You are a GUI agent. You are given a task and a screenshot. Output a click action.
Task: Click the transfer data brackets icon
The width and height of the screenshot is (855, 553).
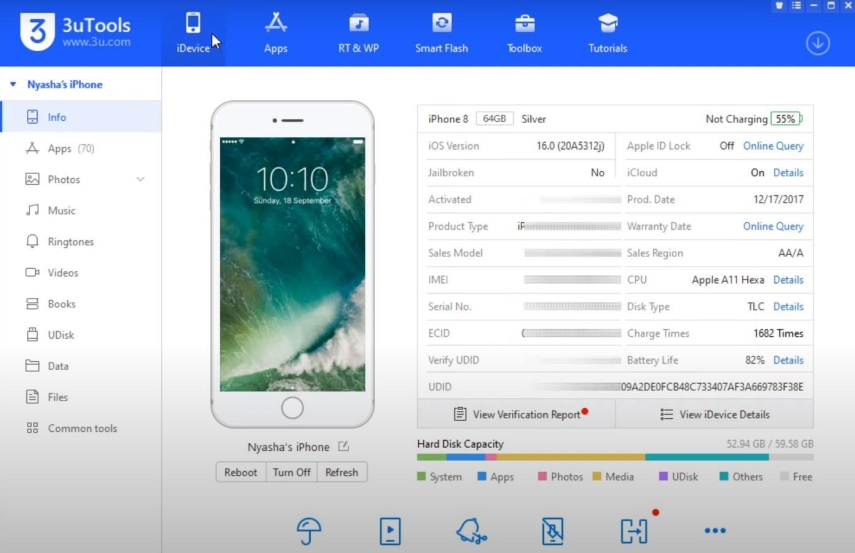[x=634, y=531]
